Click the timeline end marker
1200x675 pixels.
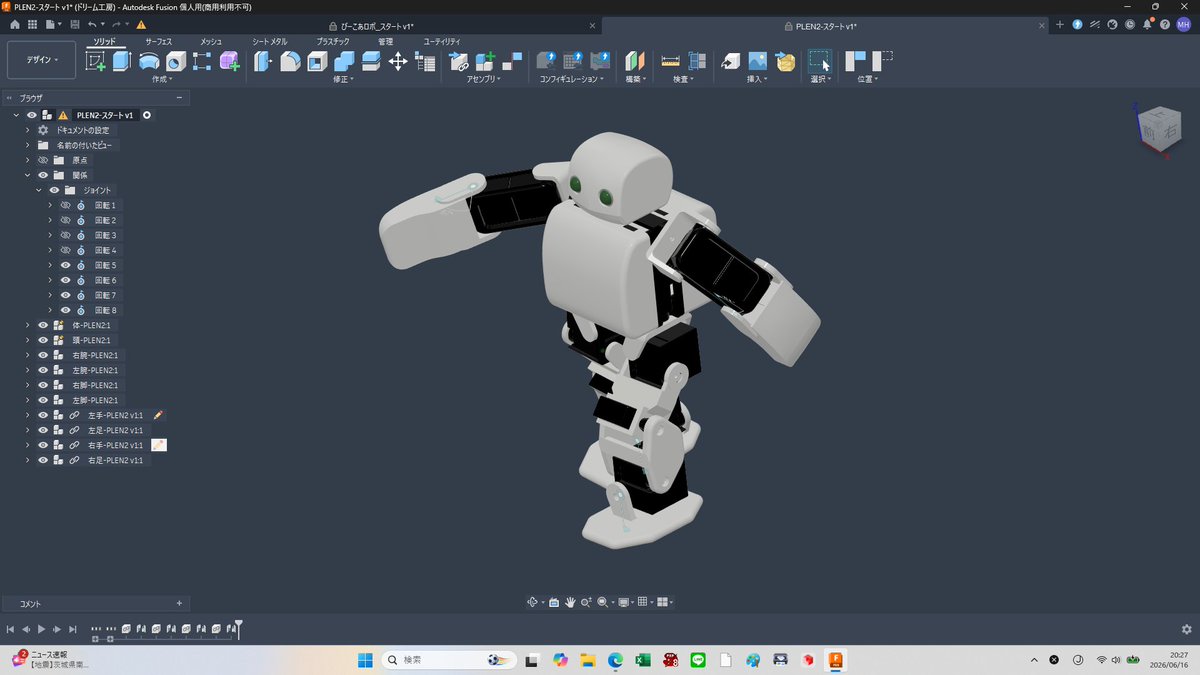point(239,628)
